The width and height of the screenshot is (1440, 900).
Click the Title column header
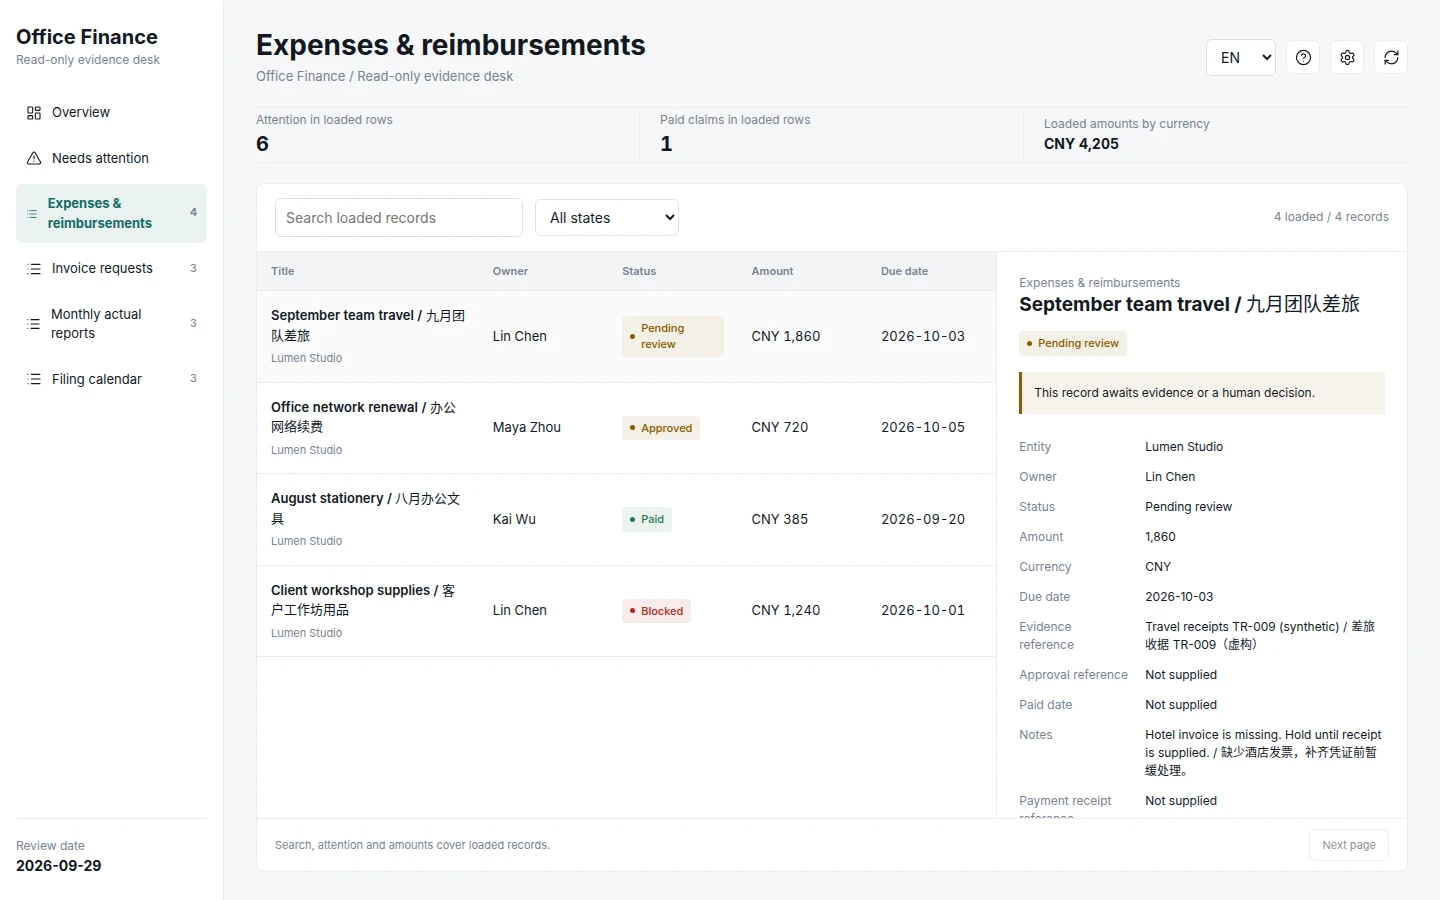[283, 271]
